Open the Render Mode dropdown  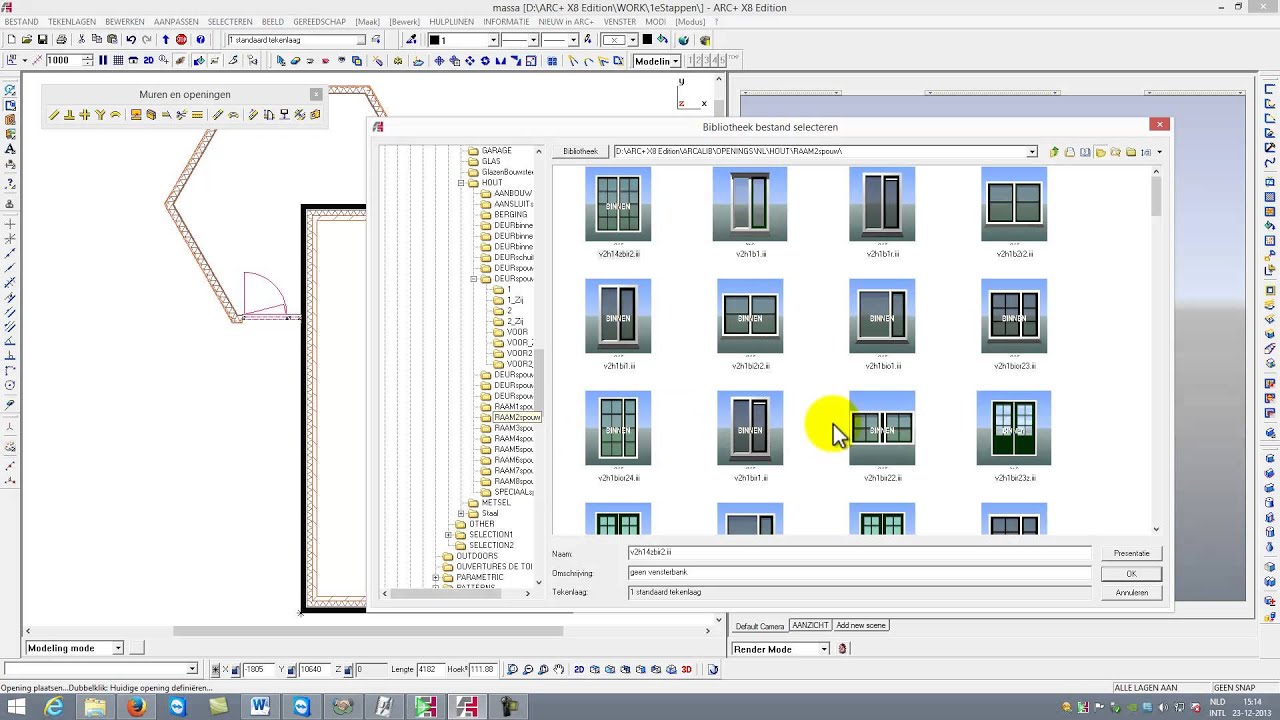824,649
